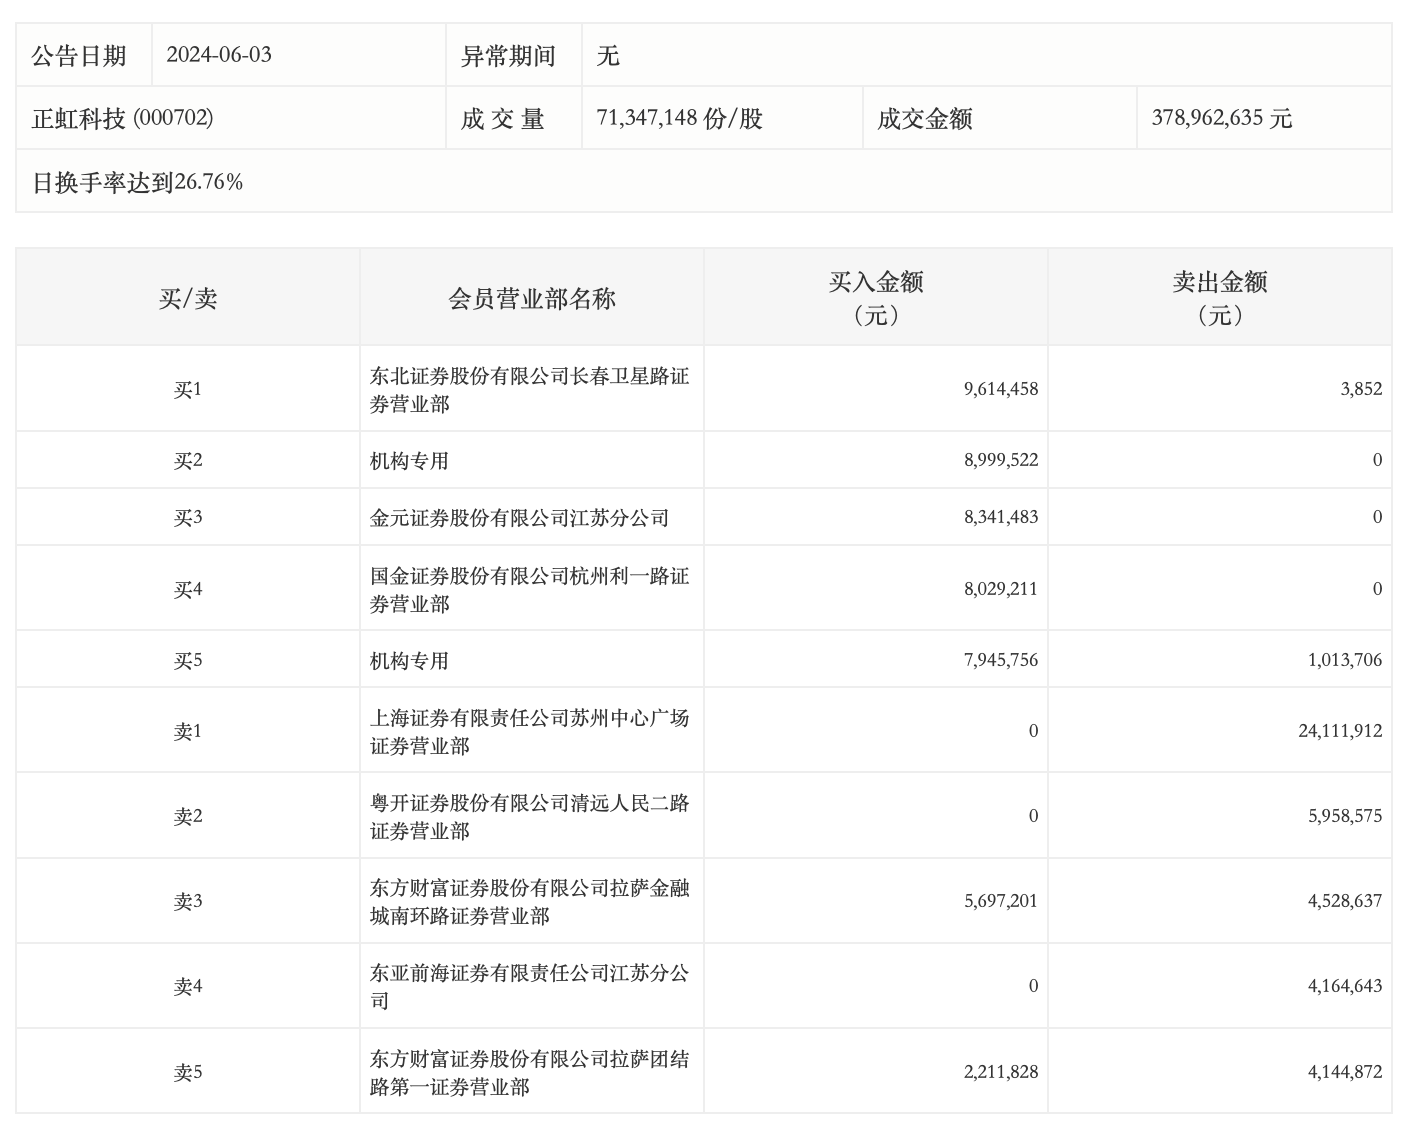Click 上海证券 苏州中心广场 branch name

(530, 732)
